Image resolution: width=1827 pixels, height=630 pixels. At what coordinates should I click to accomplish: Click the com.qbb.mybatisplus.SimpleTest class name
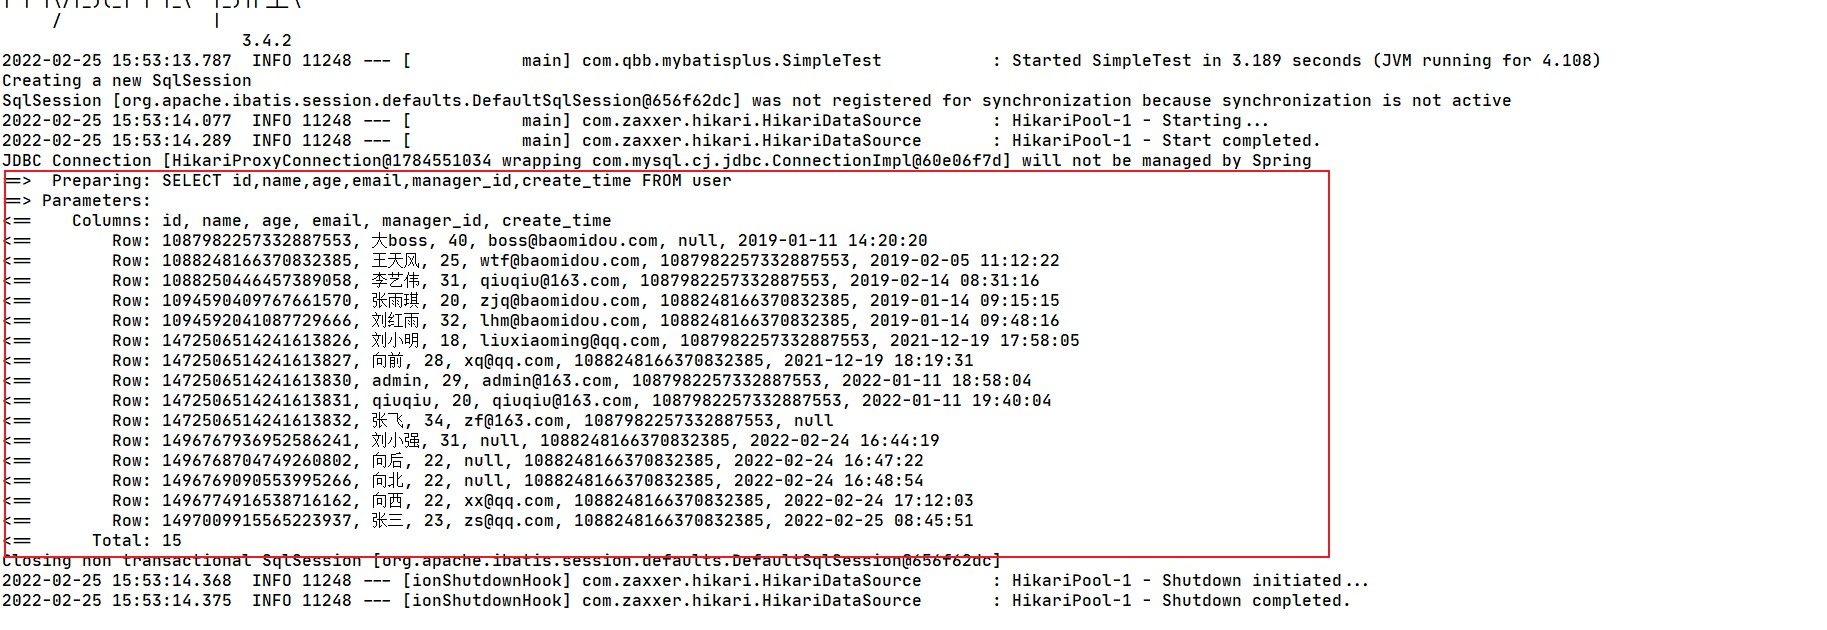[731, 61]
